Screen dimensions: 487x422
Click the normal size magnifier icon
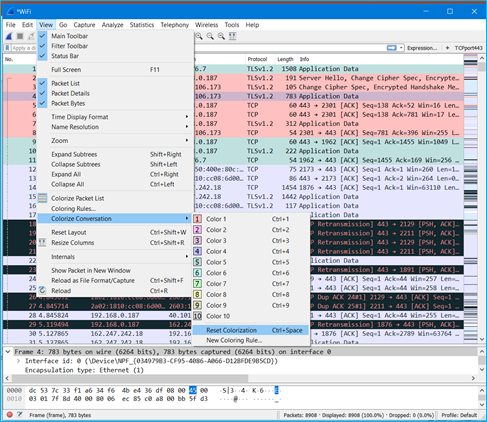tap(221, 36)
